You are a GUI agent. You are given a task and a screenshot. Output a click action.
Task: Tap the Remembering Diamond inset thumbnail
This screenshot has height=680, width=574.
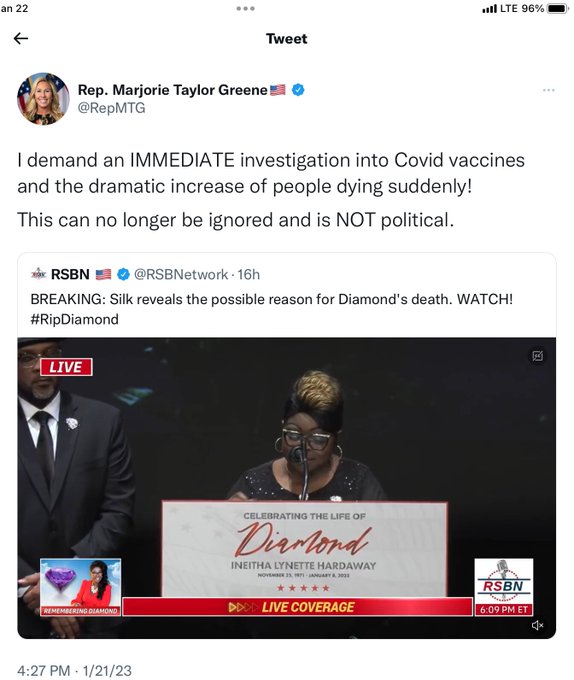click(81, 587)
